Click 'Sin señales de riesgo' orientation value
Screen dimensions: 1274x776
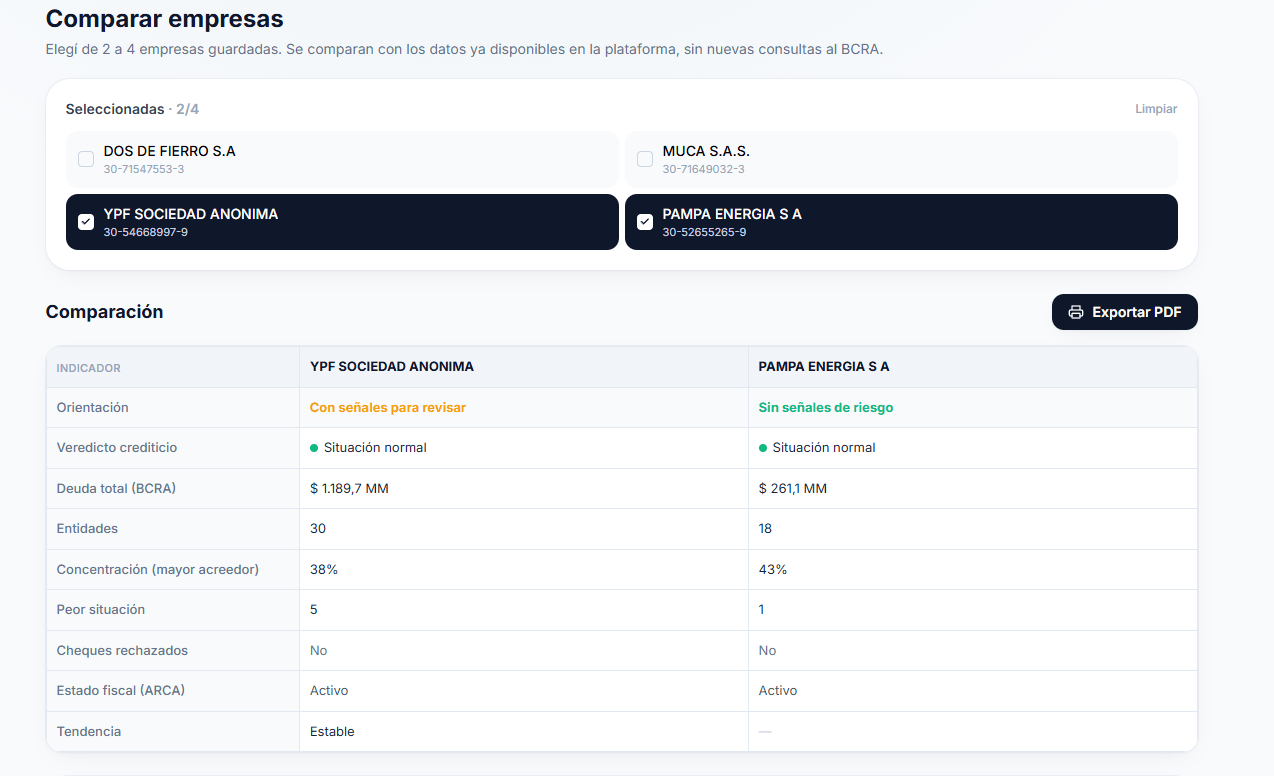826,407
